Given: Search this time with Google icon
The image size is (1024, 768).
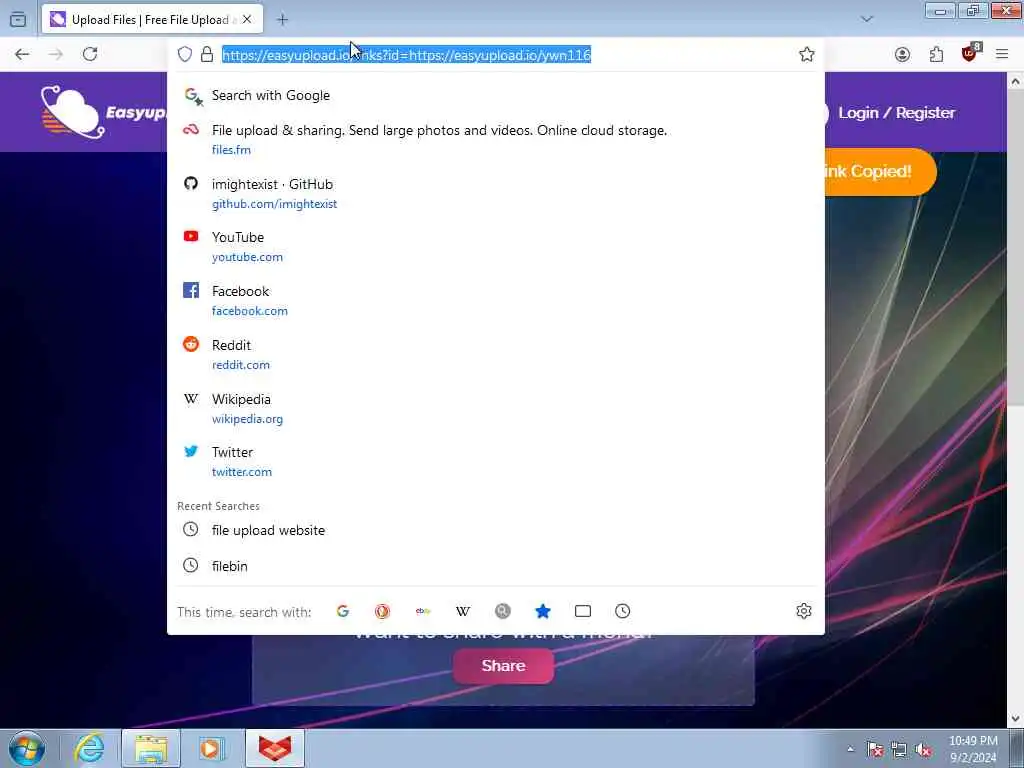Looking at the screenshot, I should point(343,611).
